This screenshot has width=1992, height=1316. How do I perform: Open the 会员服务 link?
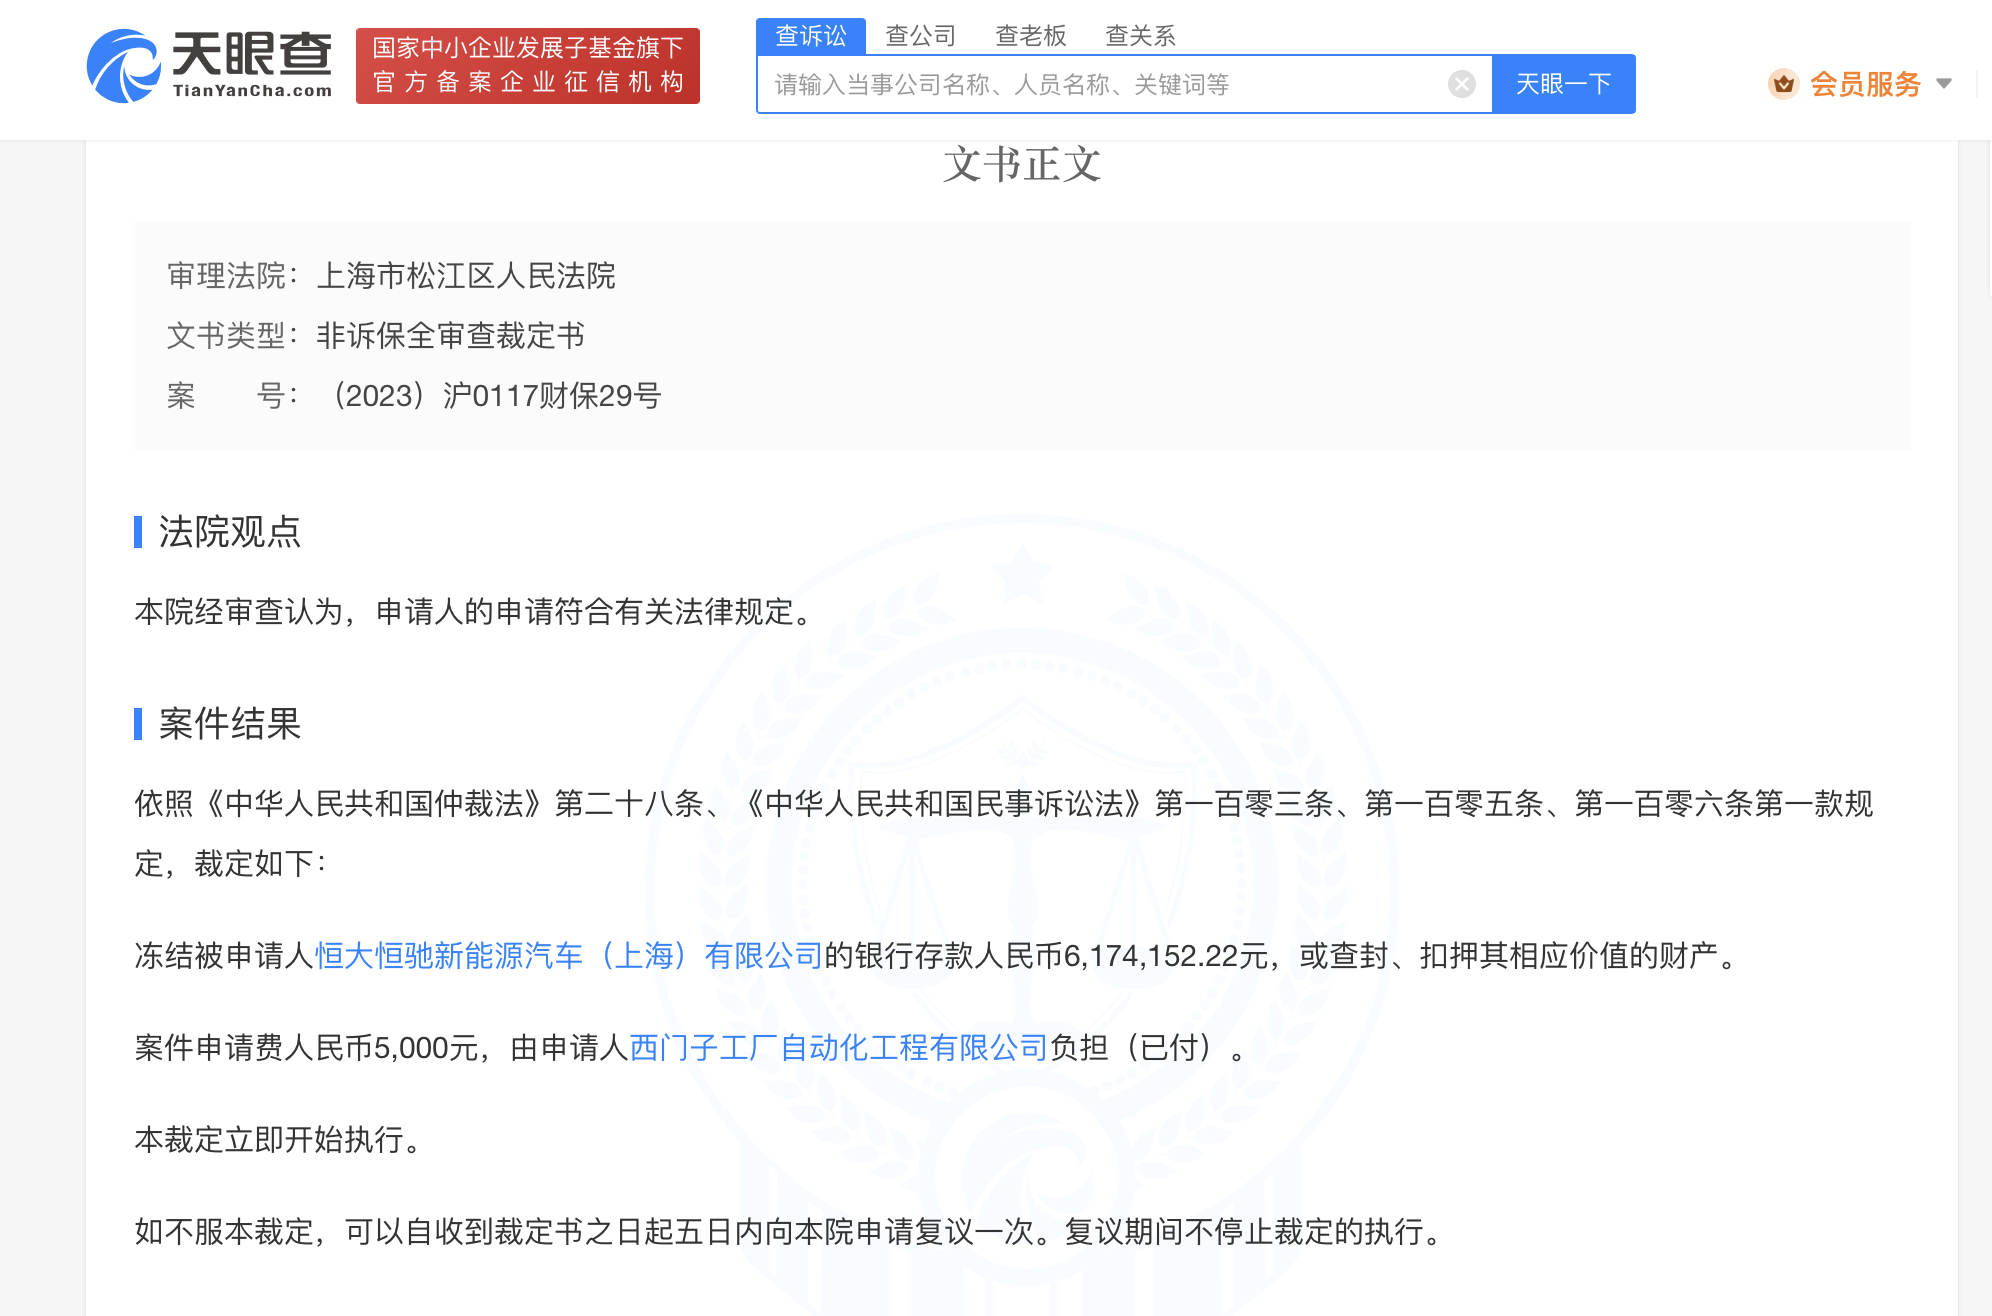(1865, 84)
